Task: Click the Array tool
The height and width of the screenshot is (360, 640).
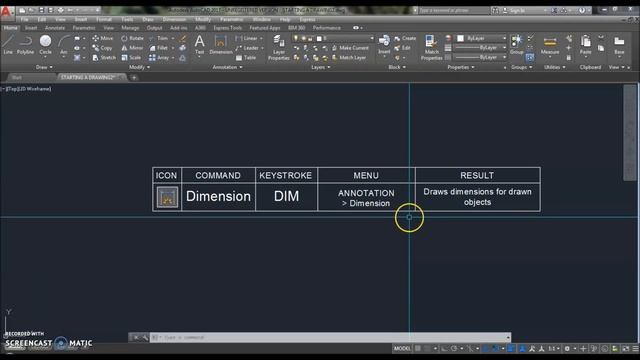Action: pyautogui.click(x=159, y=58)
